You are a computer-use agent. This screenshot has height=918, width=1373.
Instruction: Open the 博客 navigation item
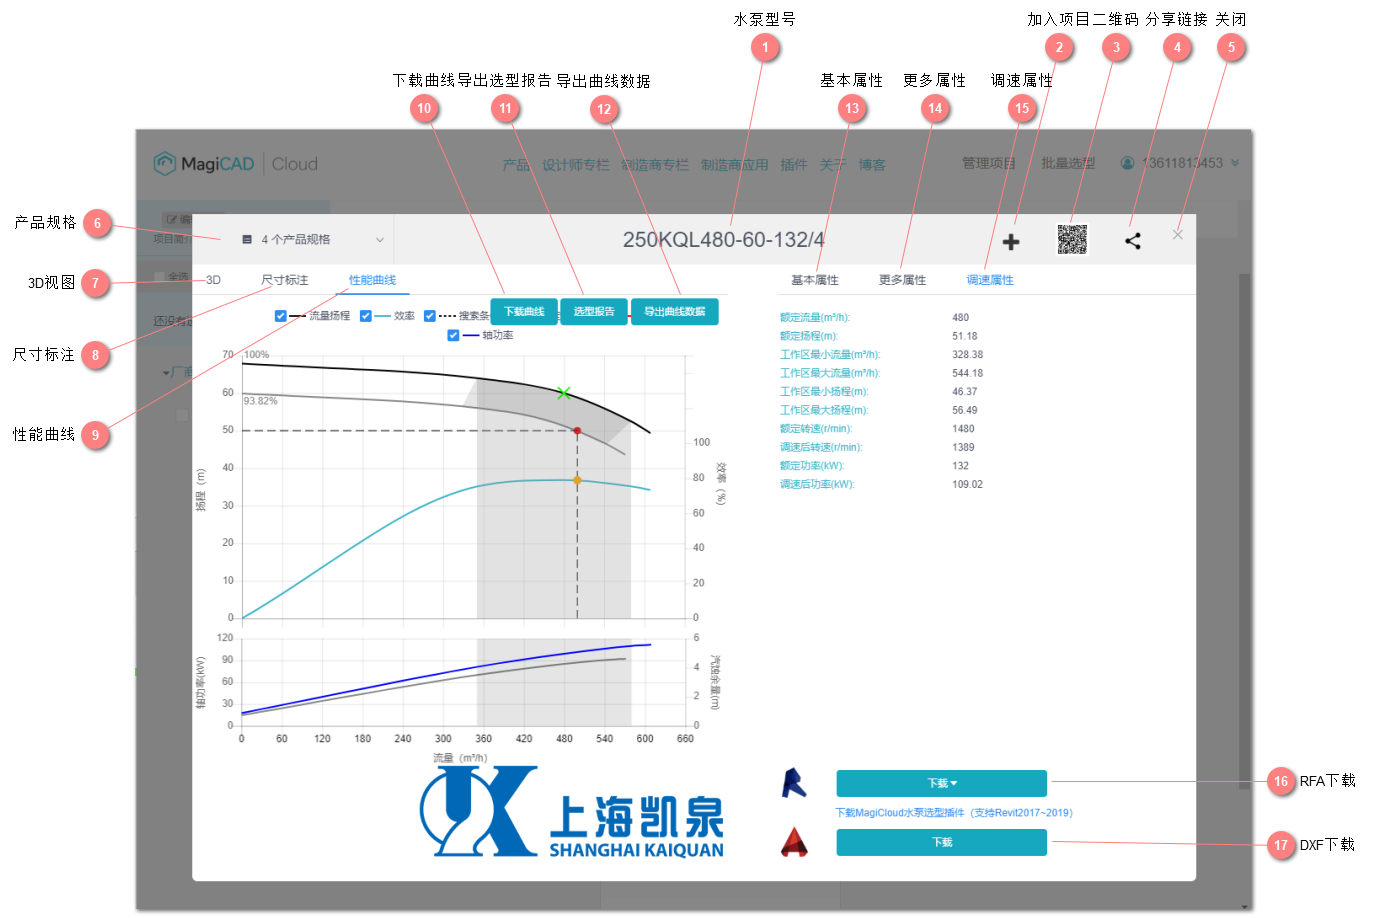(x=872, y=165)
